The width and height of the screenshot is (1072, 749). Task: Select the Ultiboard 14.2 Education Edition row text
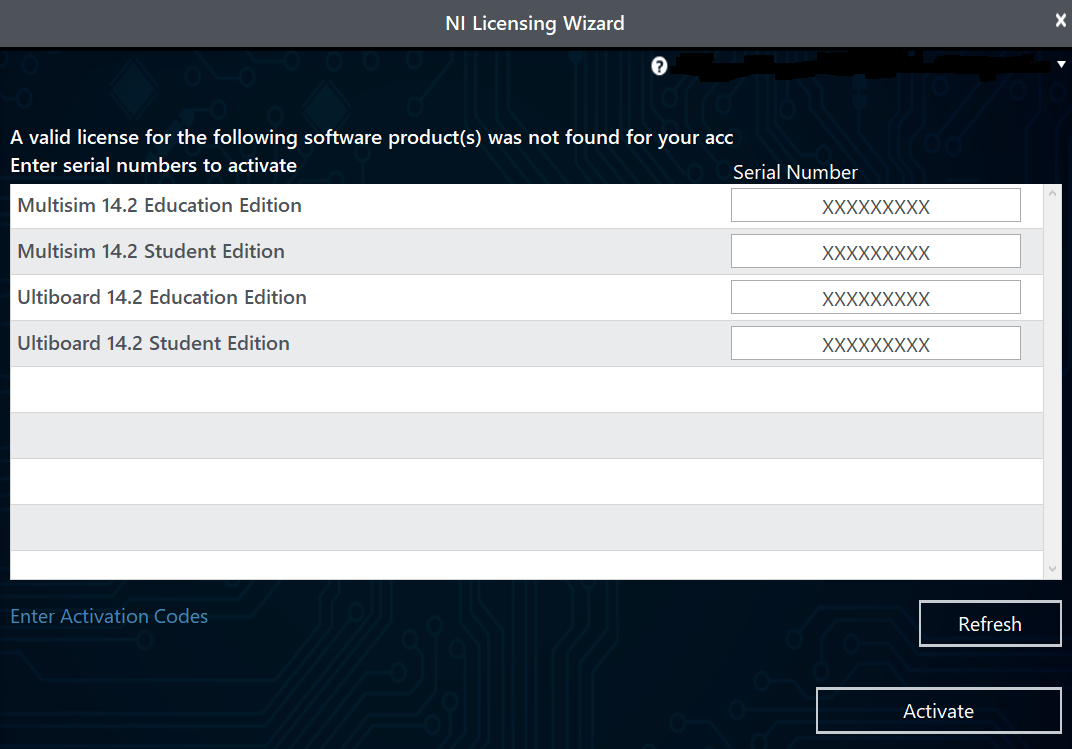tap(162, 297)
